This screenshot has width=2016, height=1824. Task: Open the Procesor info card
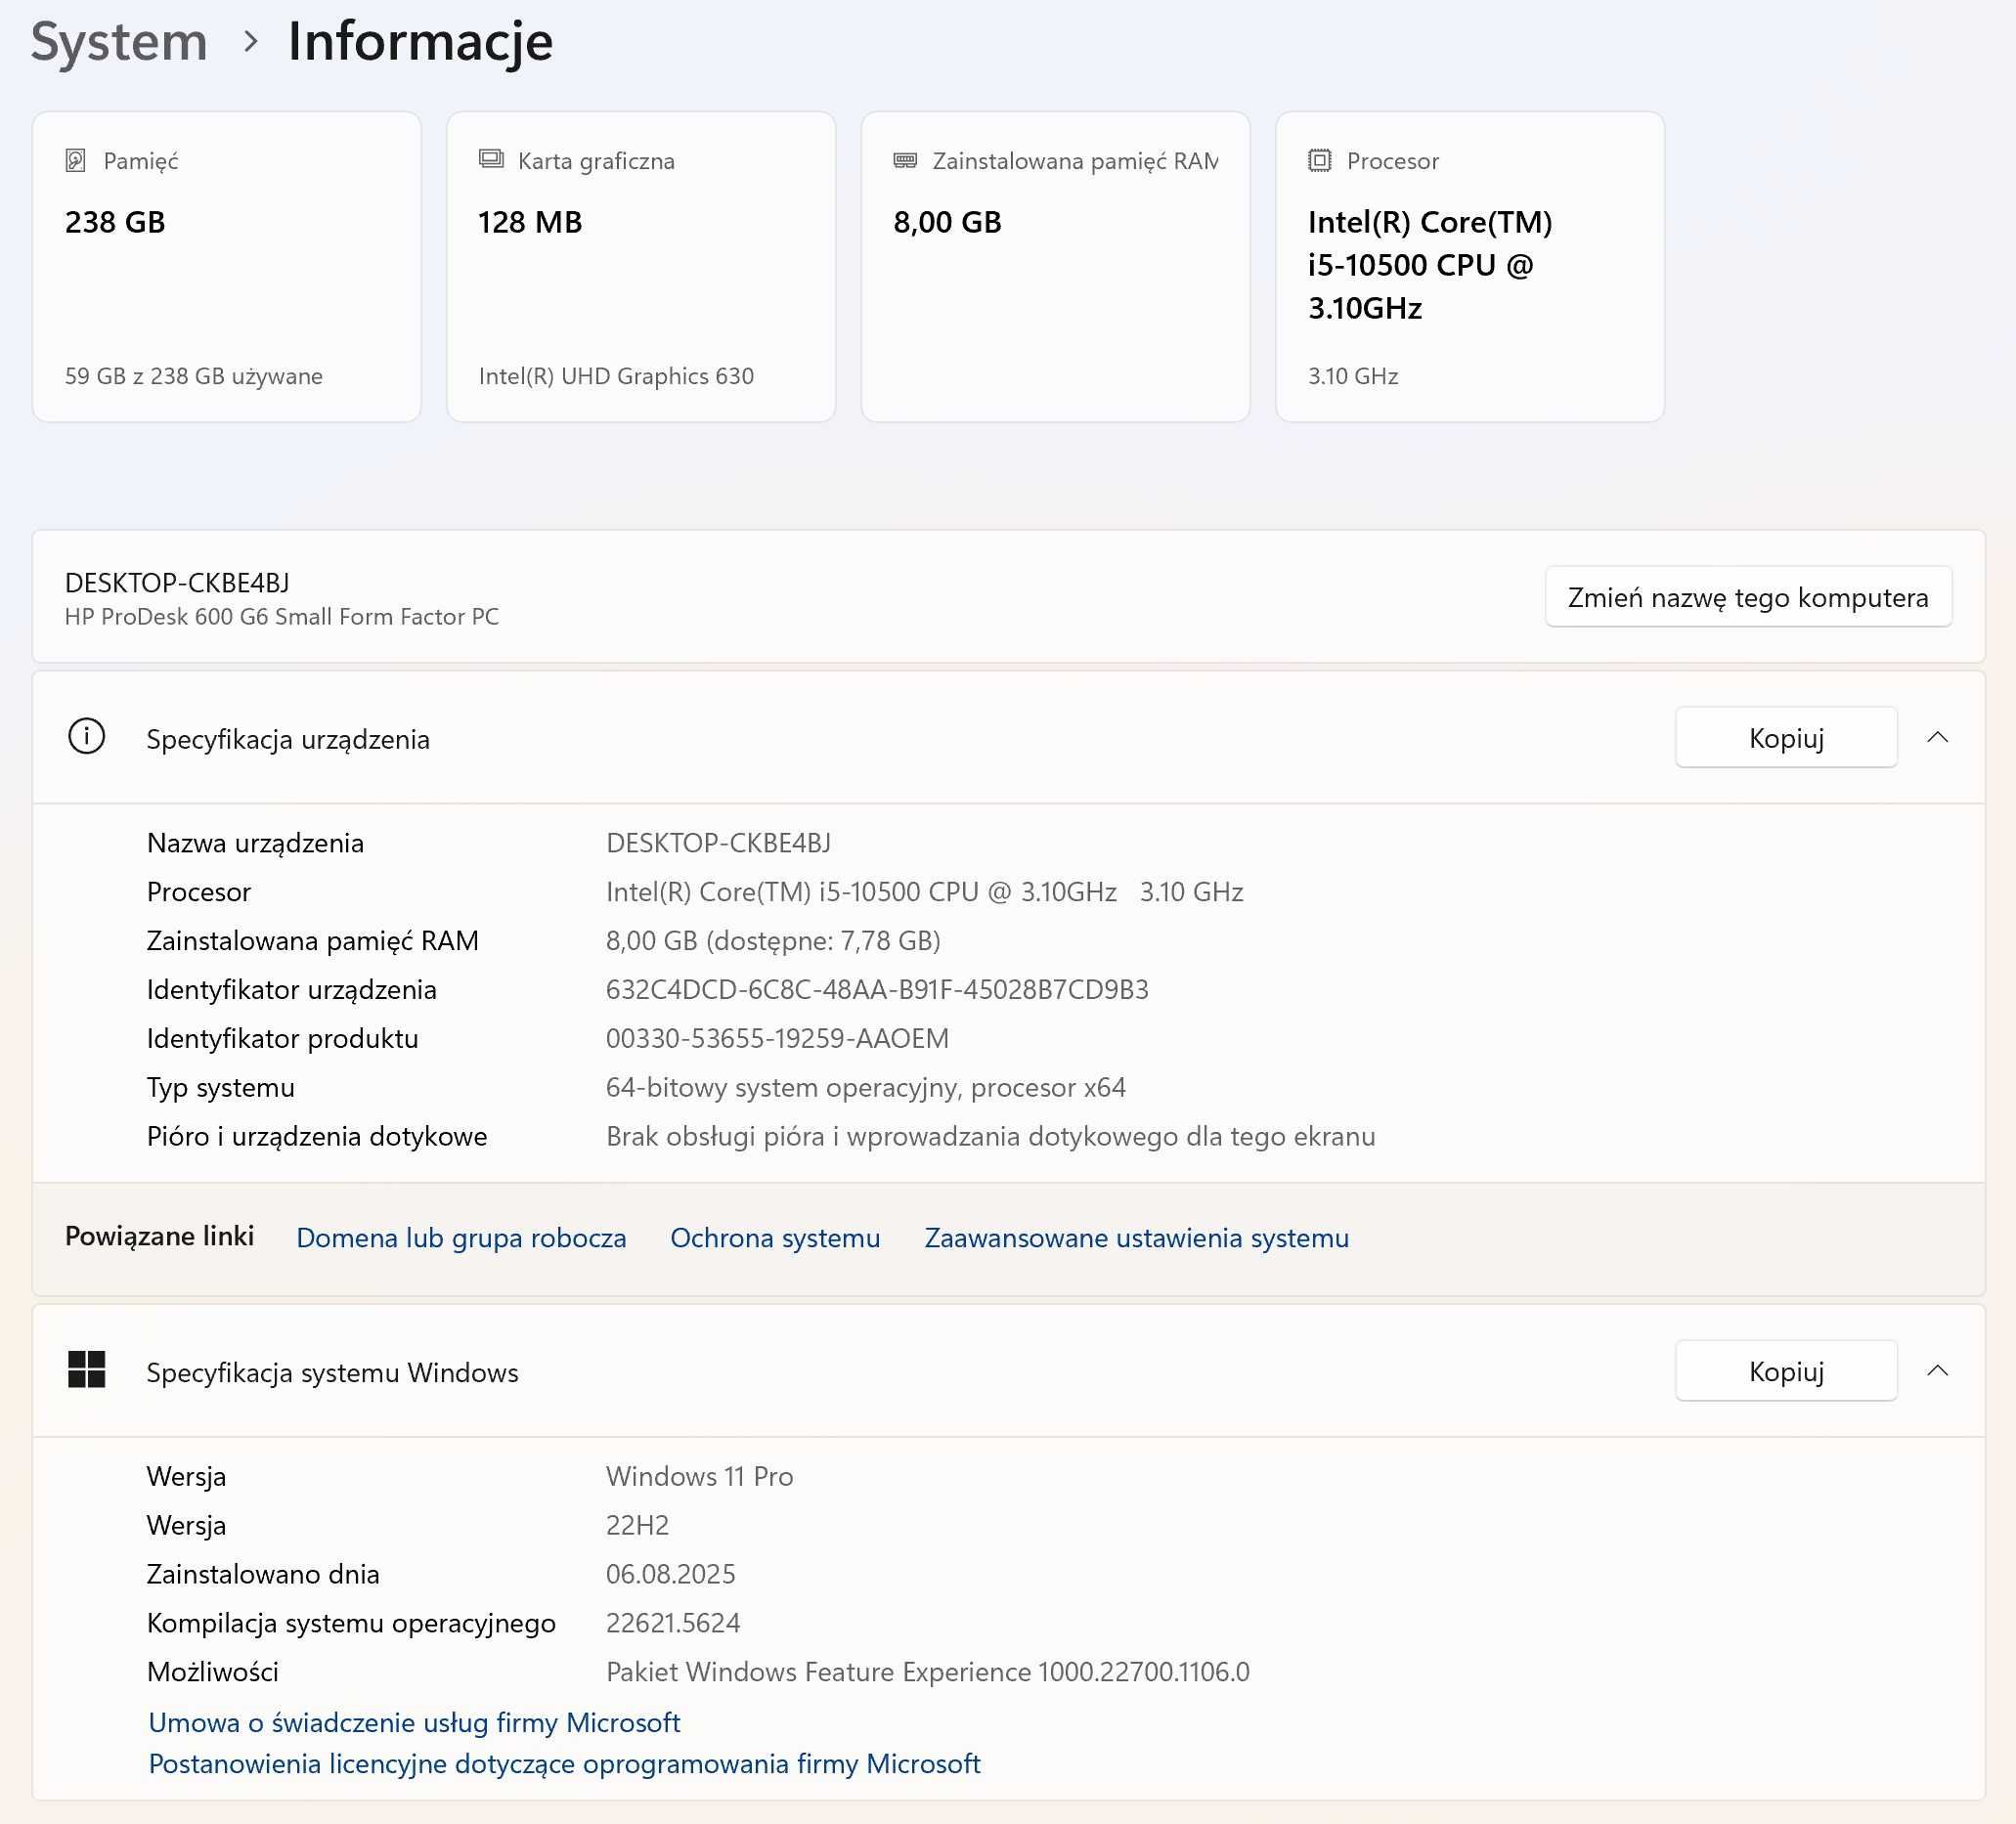(x=1470, y=267)
